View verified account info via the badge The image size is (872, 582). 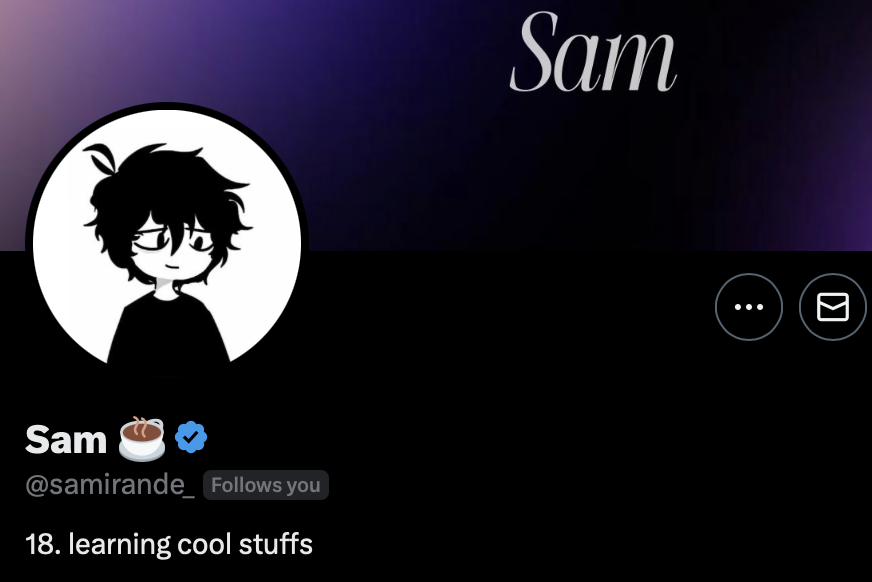tap(191, 437)
